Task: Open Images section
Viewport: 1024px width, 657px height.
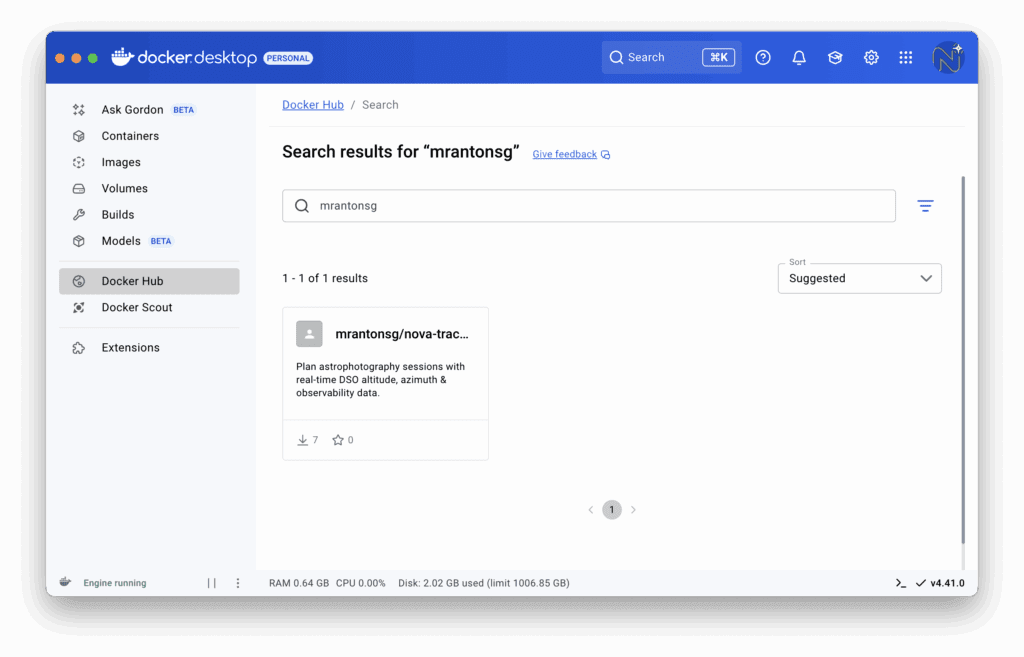Action: [x=149, y=162]
